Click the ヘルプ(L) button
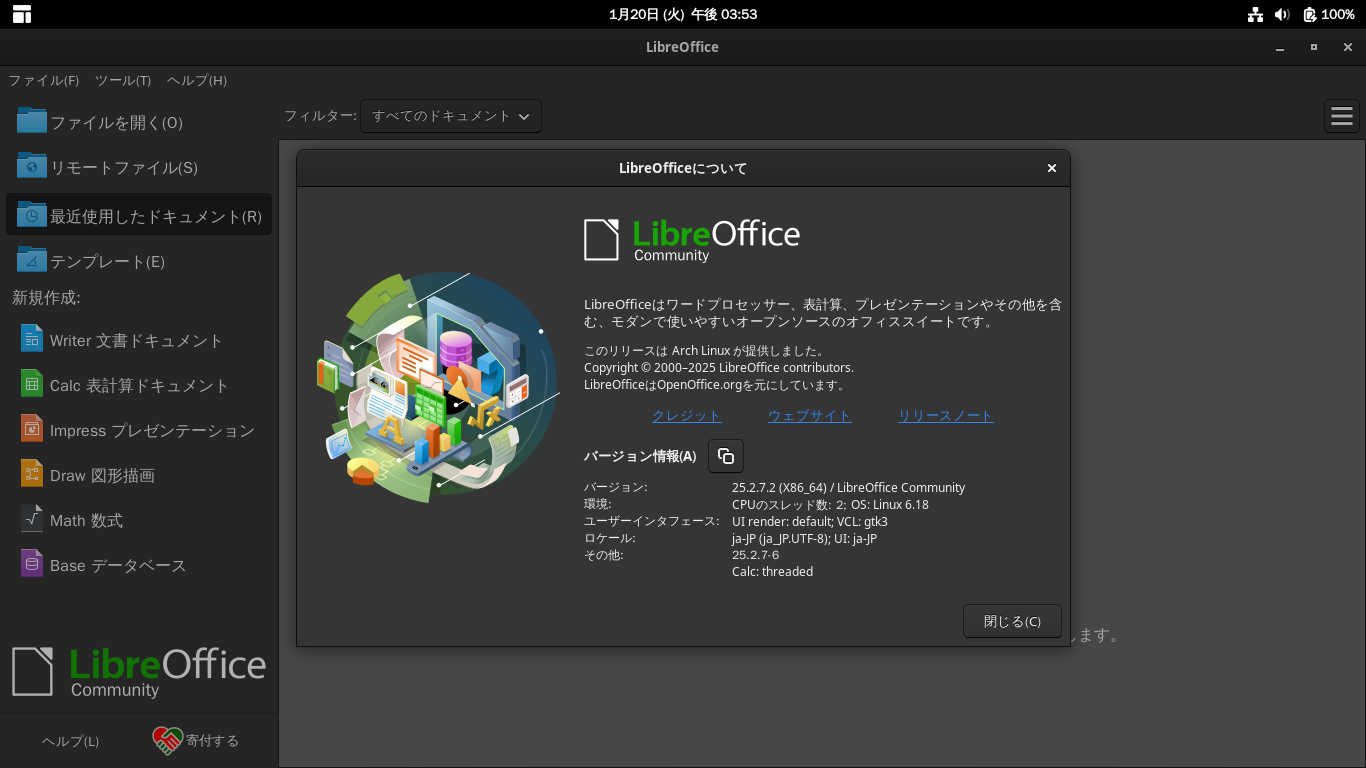 [70, 741]
